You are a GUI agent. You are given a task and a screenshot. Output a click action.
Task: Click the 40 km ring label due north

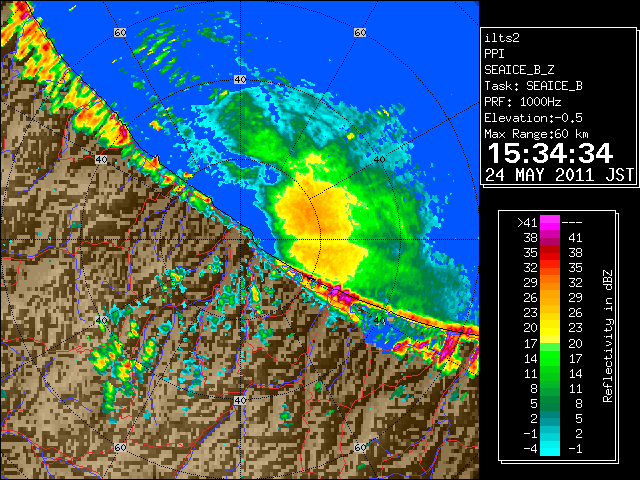pos(240,80)
